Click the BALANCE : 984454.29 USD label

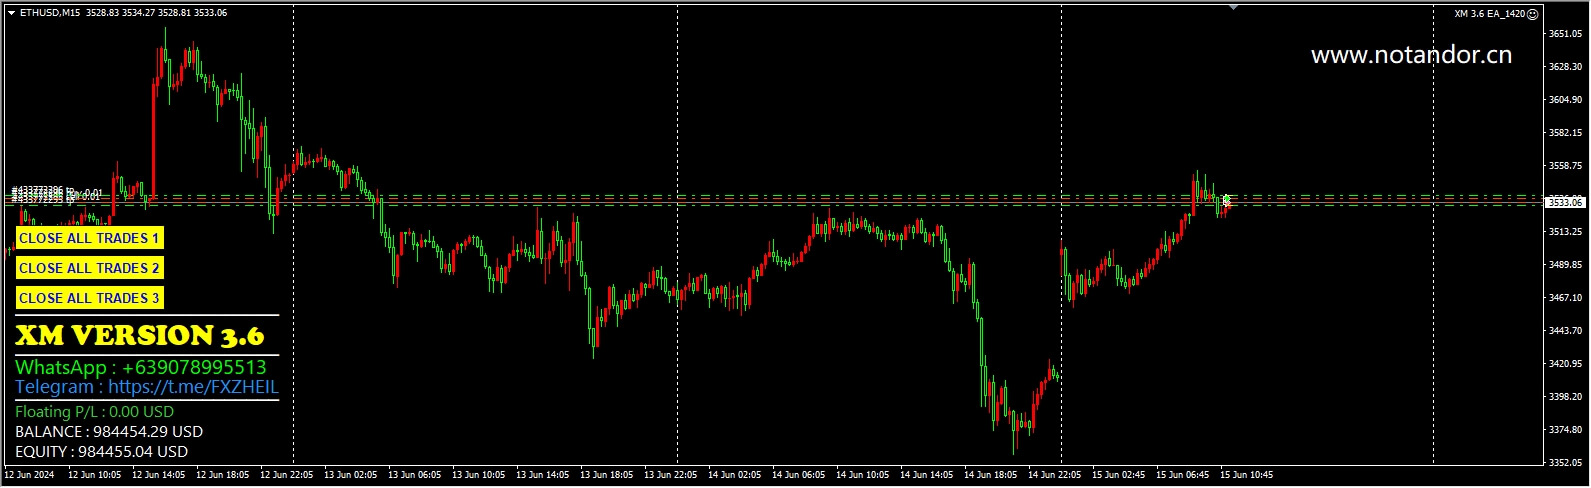(x=109, y=432)
